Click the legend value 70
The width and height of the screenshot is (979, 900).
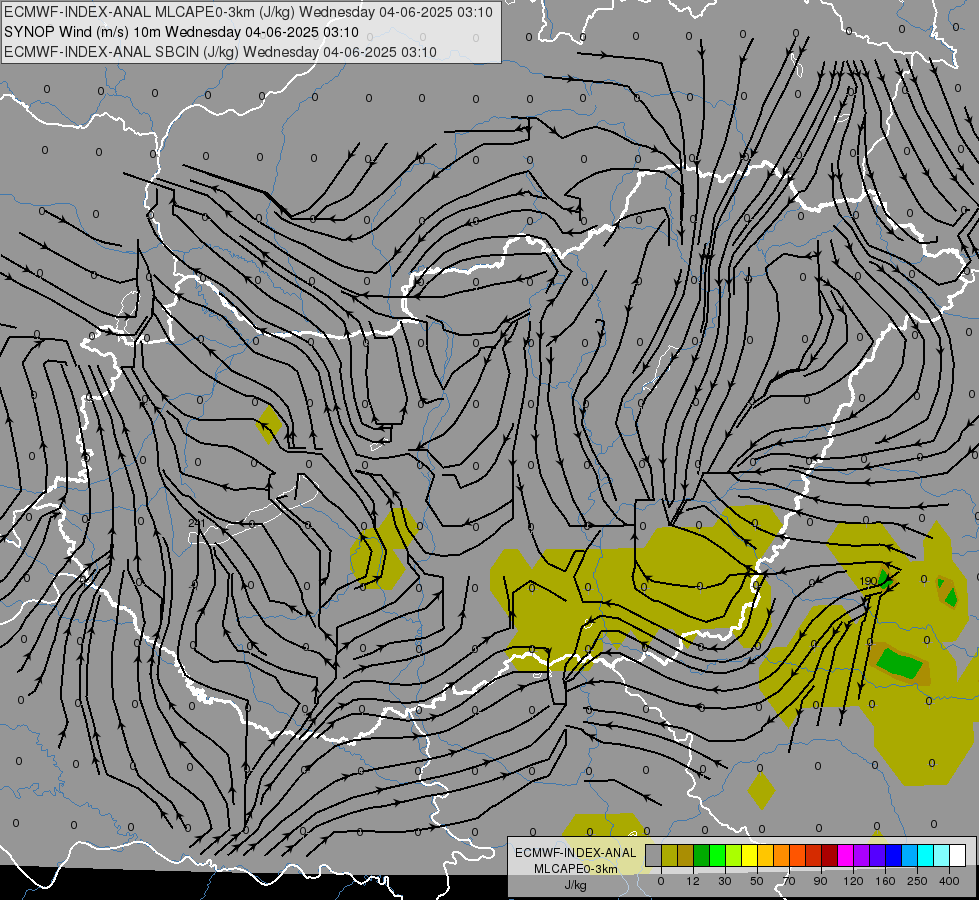pyautogui.click(x=789, y=881)
